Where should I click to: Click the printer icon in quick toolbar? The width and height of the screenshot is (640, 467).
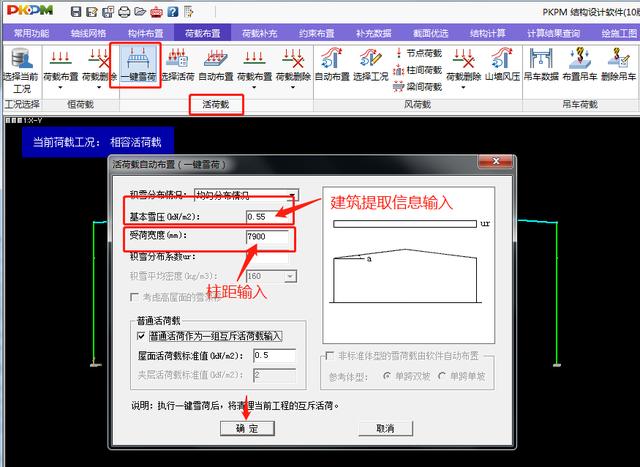124,12
